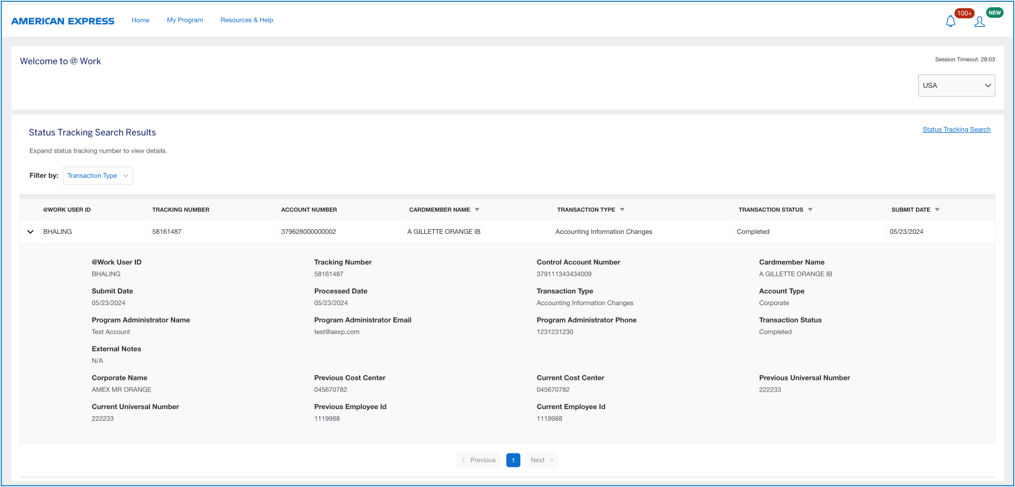The height and width of the screenshot is (487, 1015).
Task: Sort by Transaction Status column arrow
Action: tap(810, 210)
